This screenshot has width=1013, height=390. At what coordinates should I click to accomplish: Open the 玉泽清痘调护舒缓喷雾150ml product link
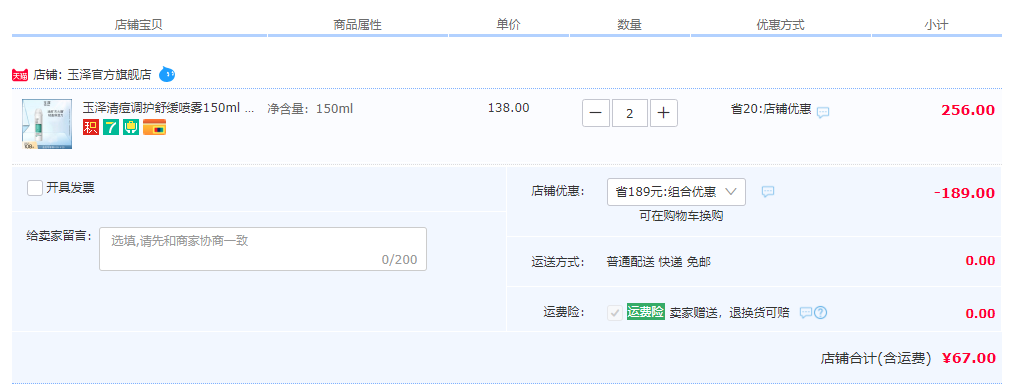click(169, 108)
